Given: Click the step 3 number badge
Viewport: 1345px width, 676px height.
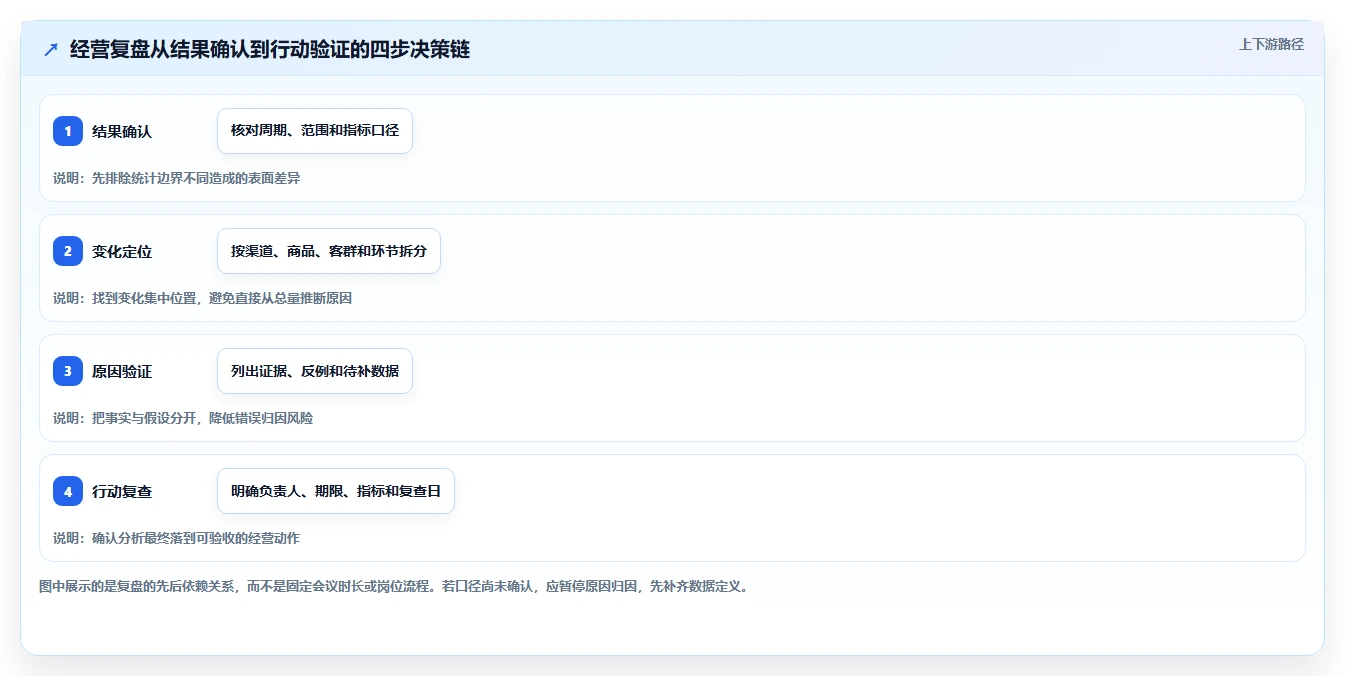Looking at the screenshot, I should (68, 371).
